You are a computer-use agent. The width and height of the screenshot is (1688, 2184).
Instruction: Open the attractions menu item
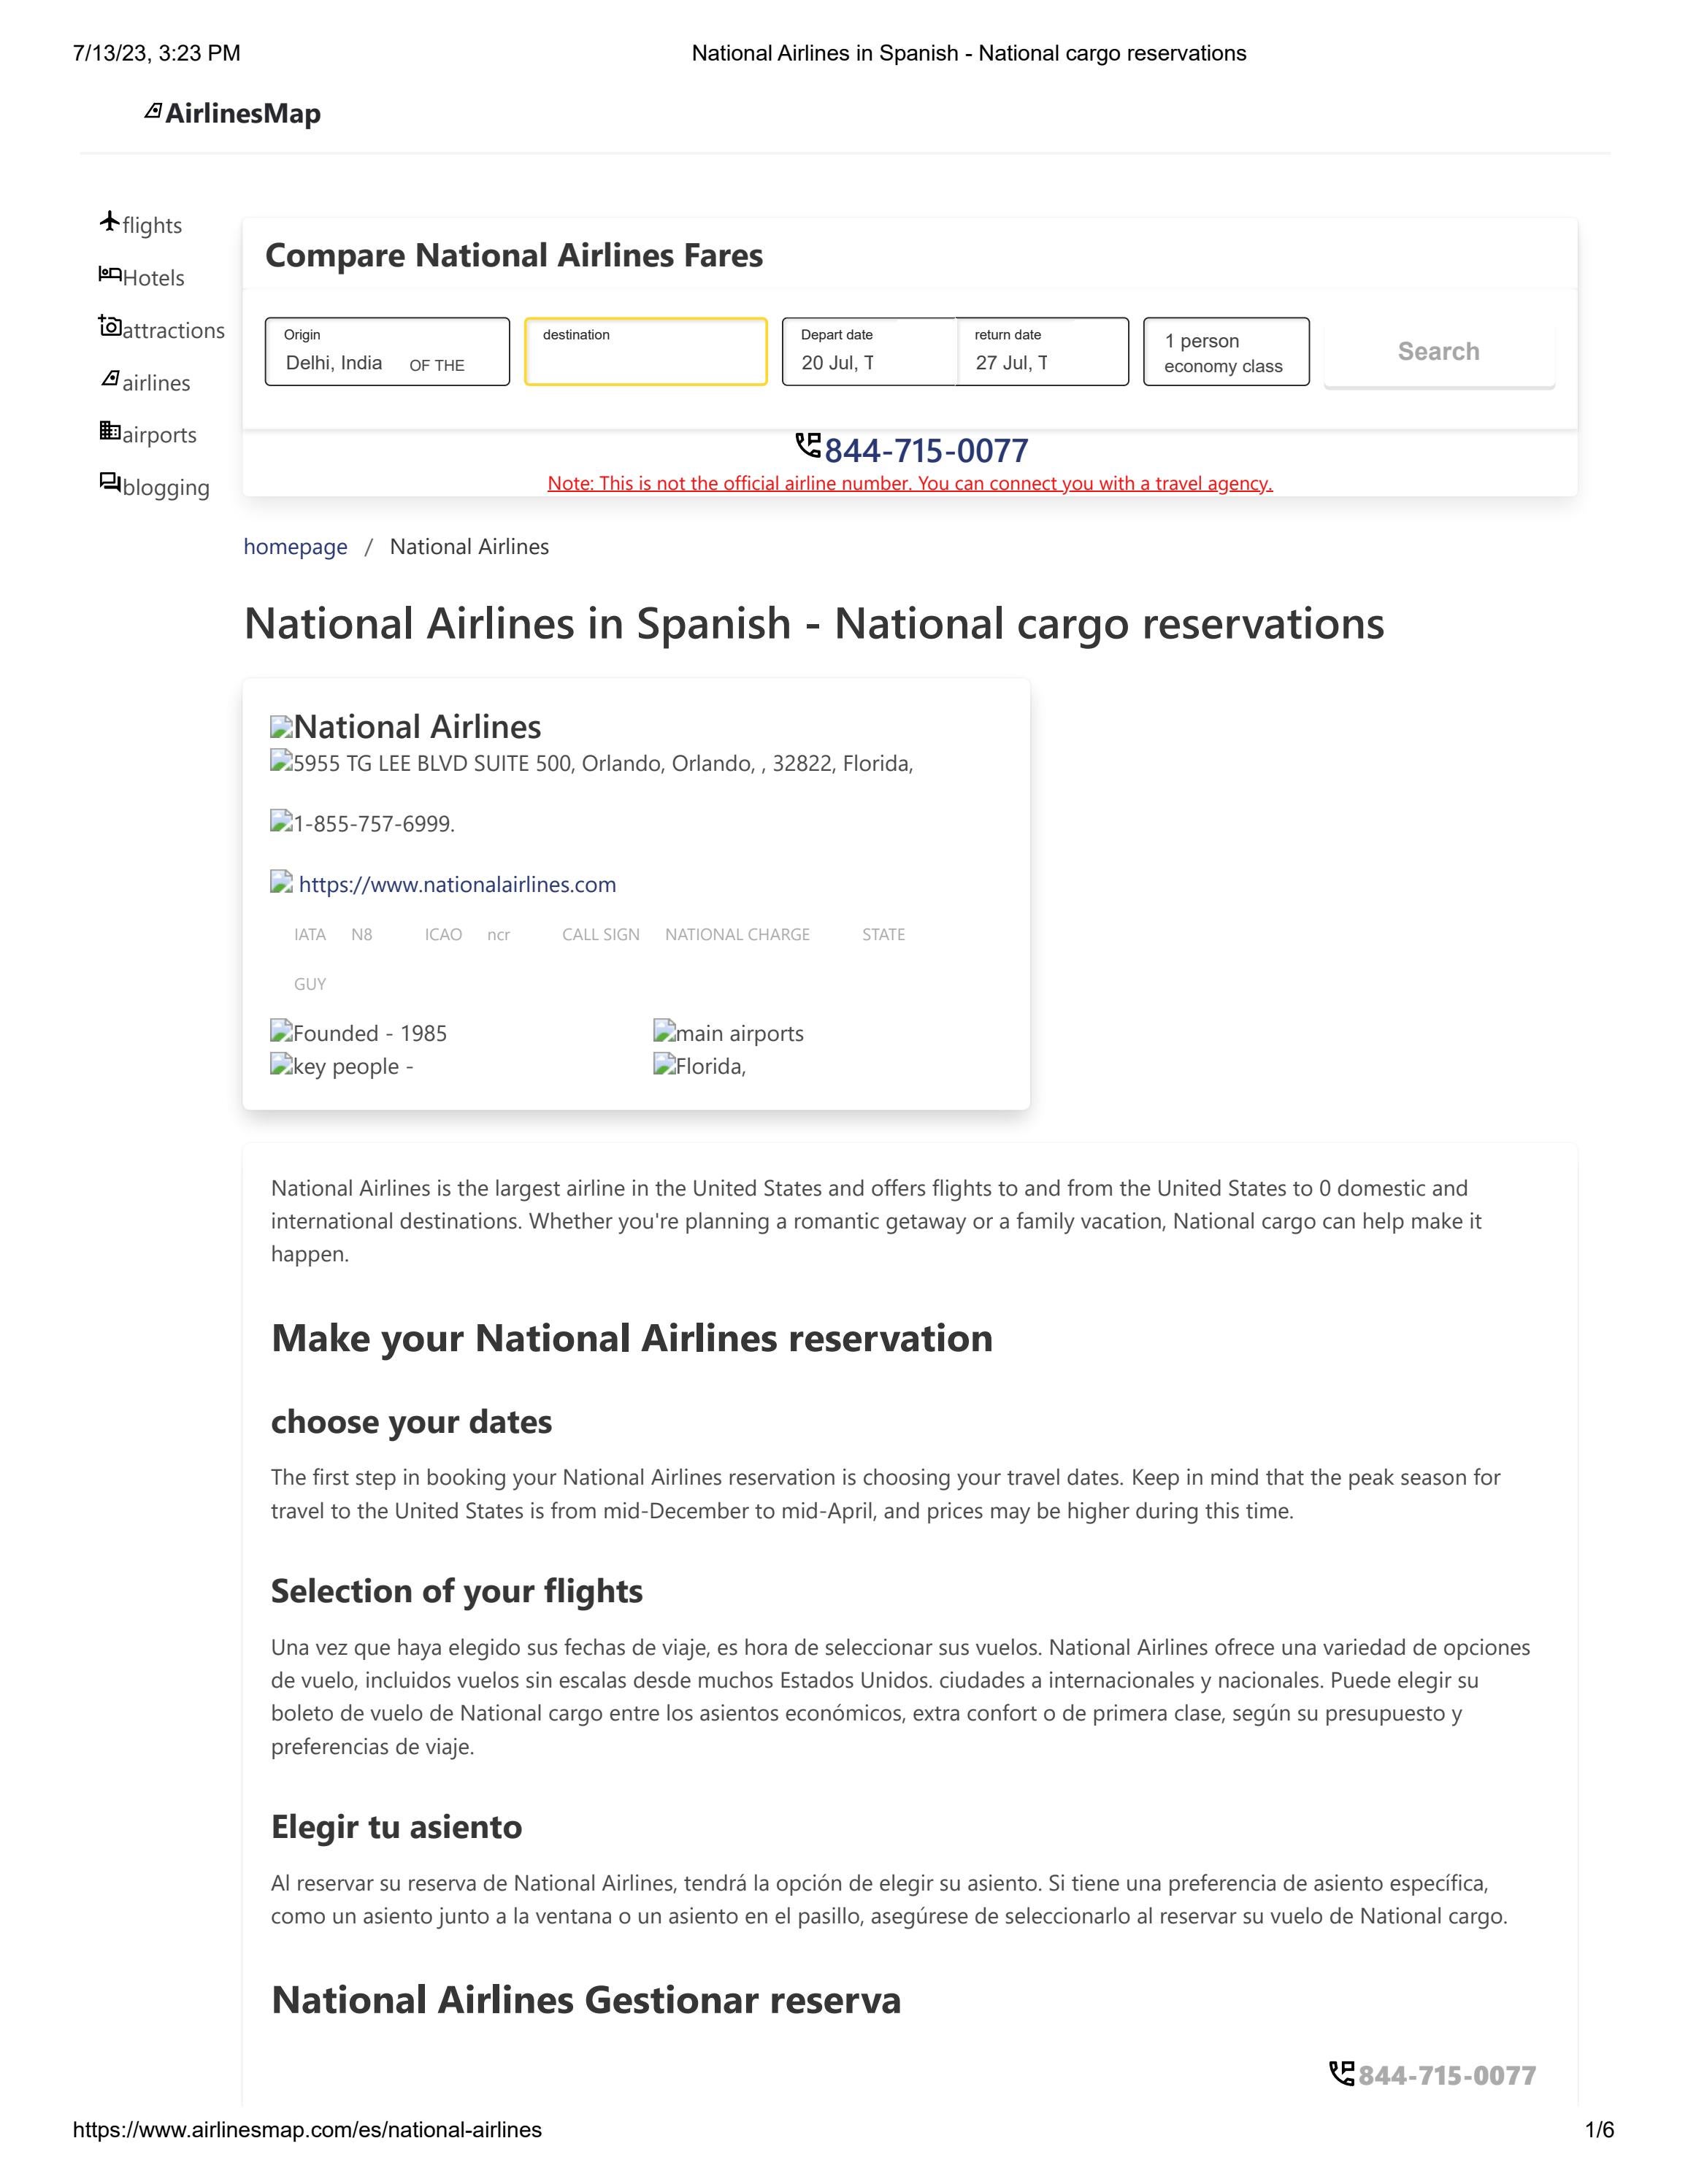162,329
